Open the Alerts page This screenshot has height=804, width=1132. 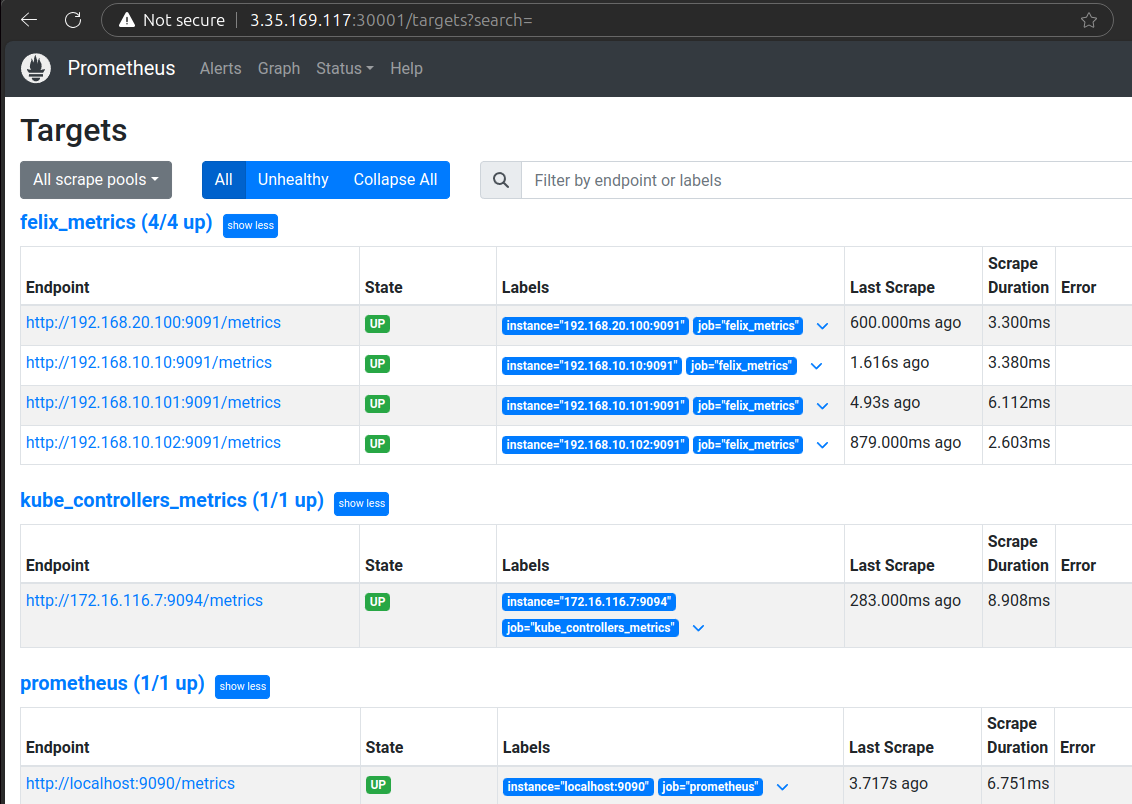pos(221,69)
